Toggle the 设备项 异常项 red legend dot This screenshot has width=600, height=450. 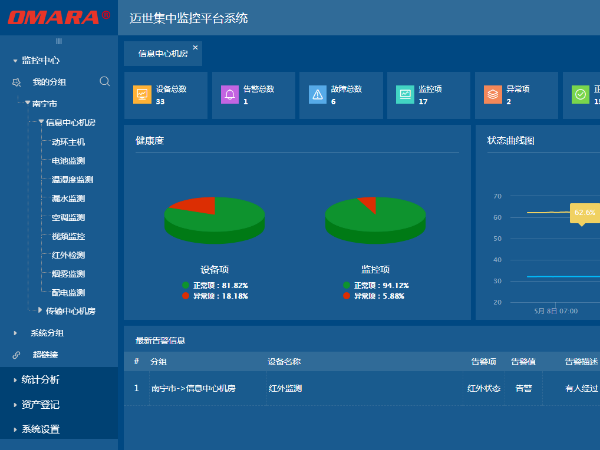[185, 296]
